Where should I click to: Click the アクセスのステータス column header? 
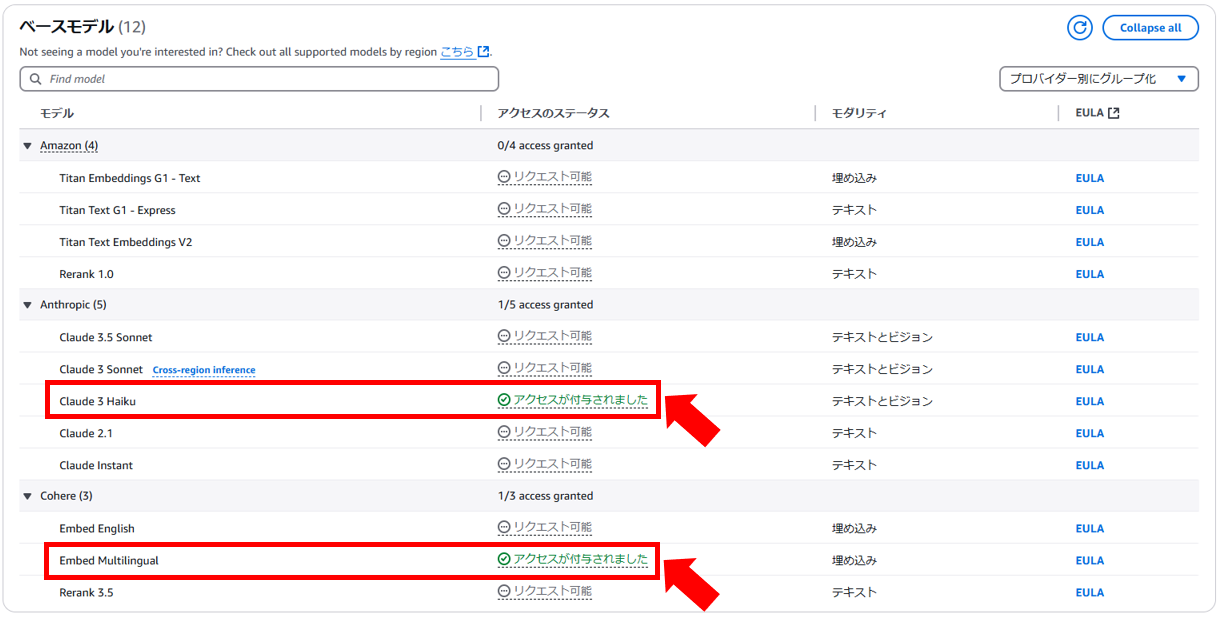tap(553, 113)
